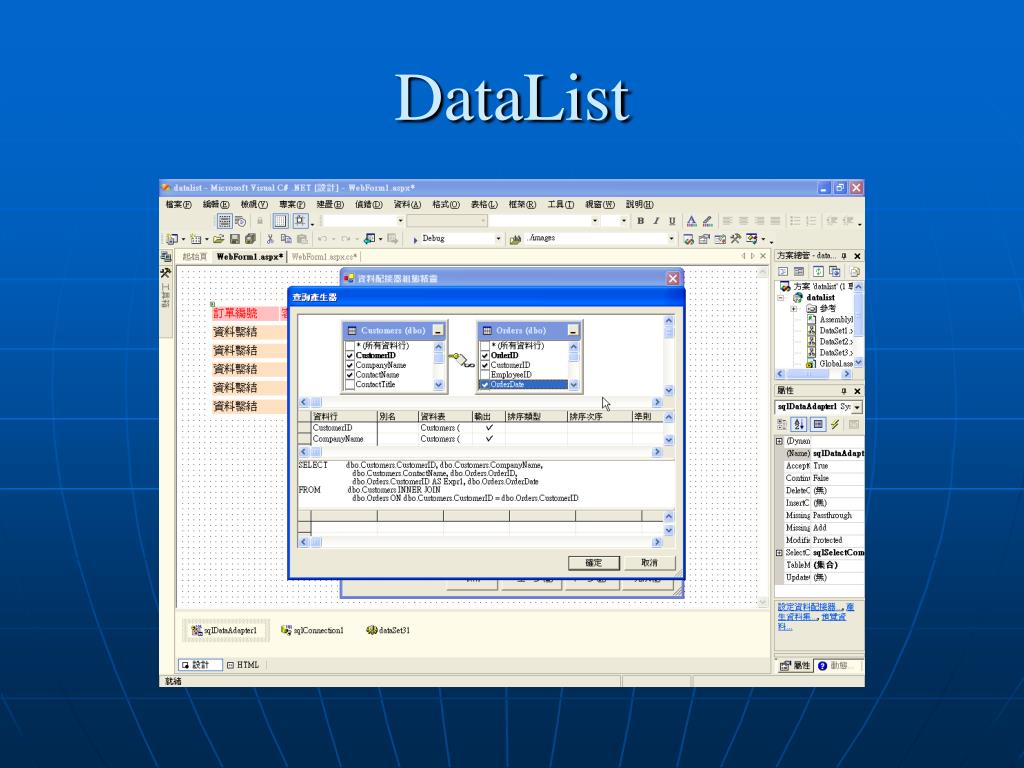Click the background highlight pen icon
The image size is (1024, 768).
(707, 221)
